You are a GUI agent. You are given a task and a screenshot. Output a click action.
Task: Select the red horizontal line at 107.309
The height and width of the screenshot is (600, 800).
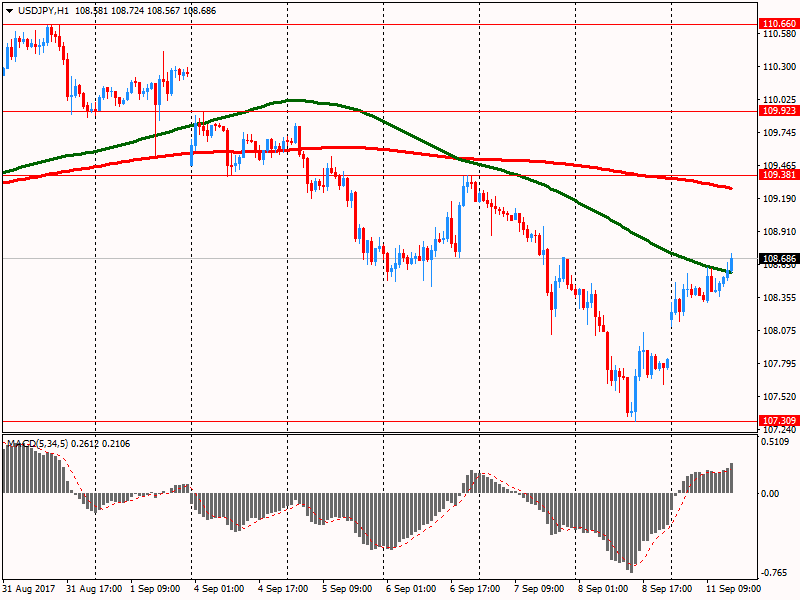(380, 421)
